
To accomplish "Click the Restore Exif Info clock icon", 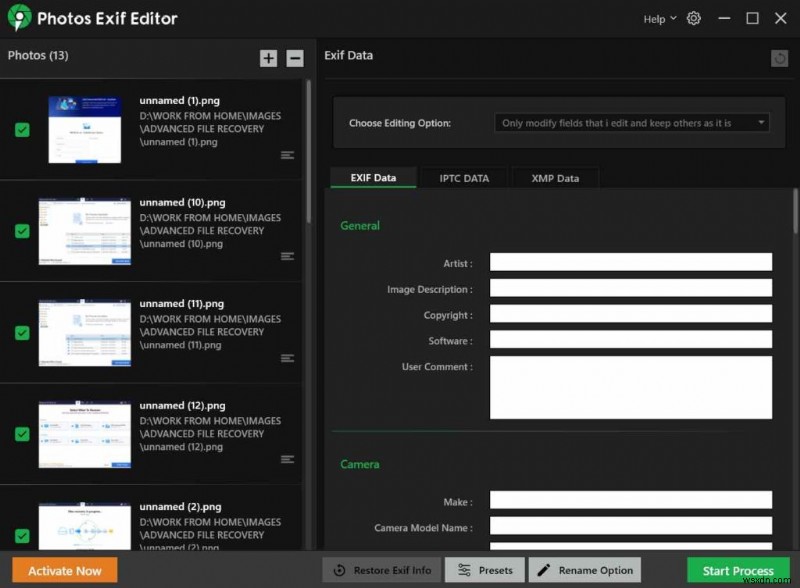I will point(340,570).
